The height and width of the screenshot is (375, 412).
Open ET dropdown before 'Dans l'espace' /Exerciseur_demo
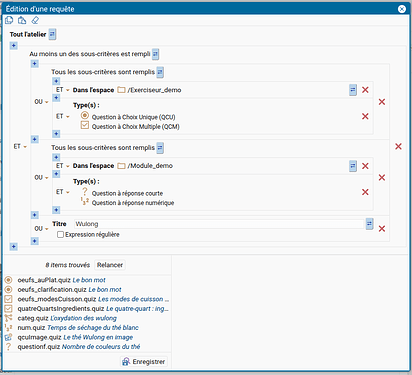[x=63, y=90]
